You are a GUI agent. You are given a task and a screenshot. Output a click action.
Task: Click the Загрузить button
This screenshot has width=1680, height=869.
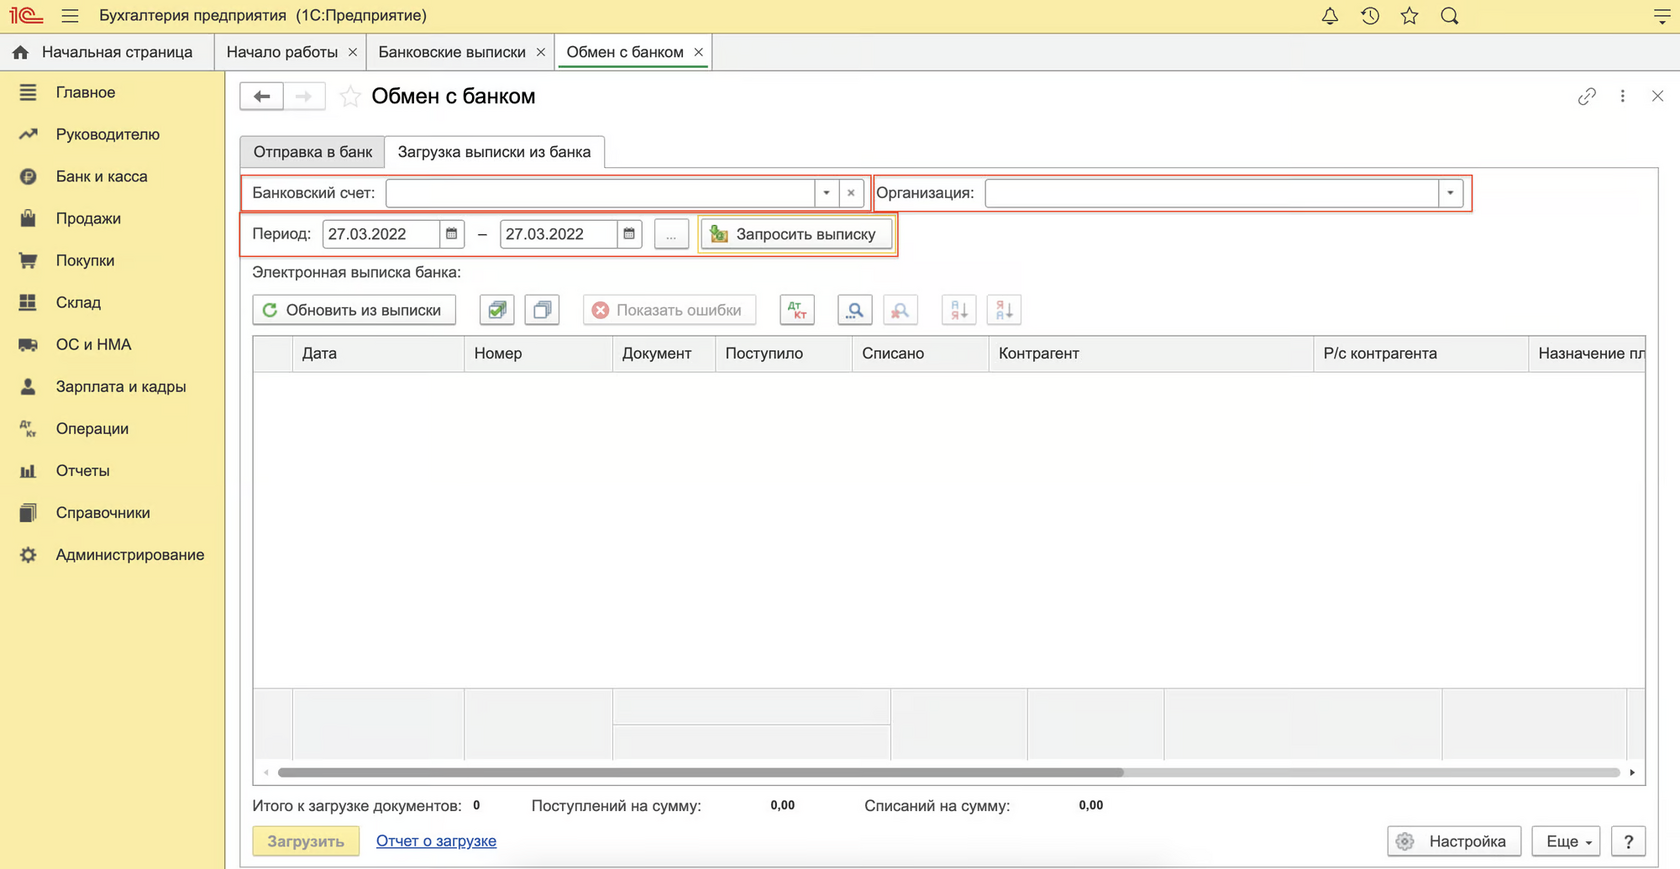(x=305, y=841)
